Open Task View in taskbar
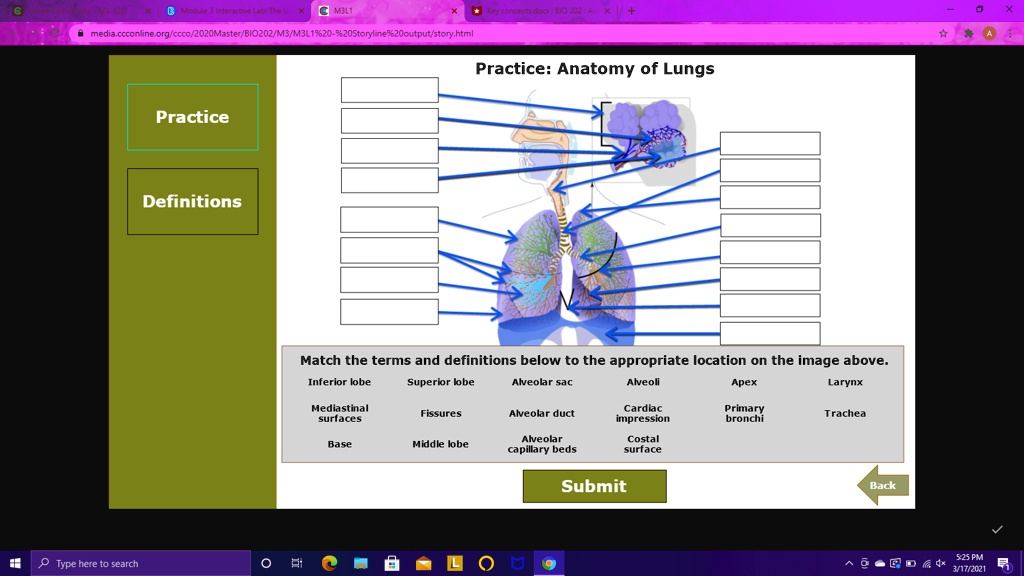The width and height of the screenshot is (1024, 576). click(x=296, y=563)
